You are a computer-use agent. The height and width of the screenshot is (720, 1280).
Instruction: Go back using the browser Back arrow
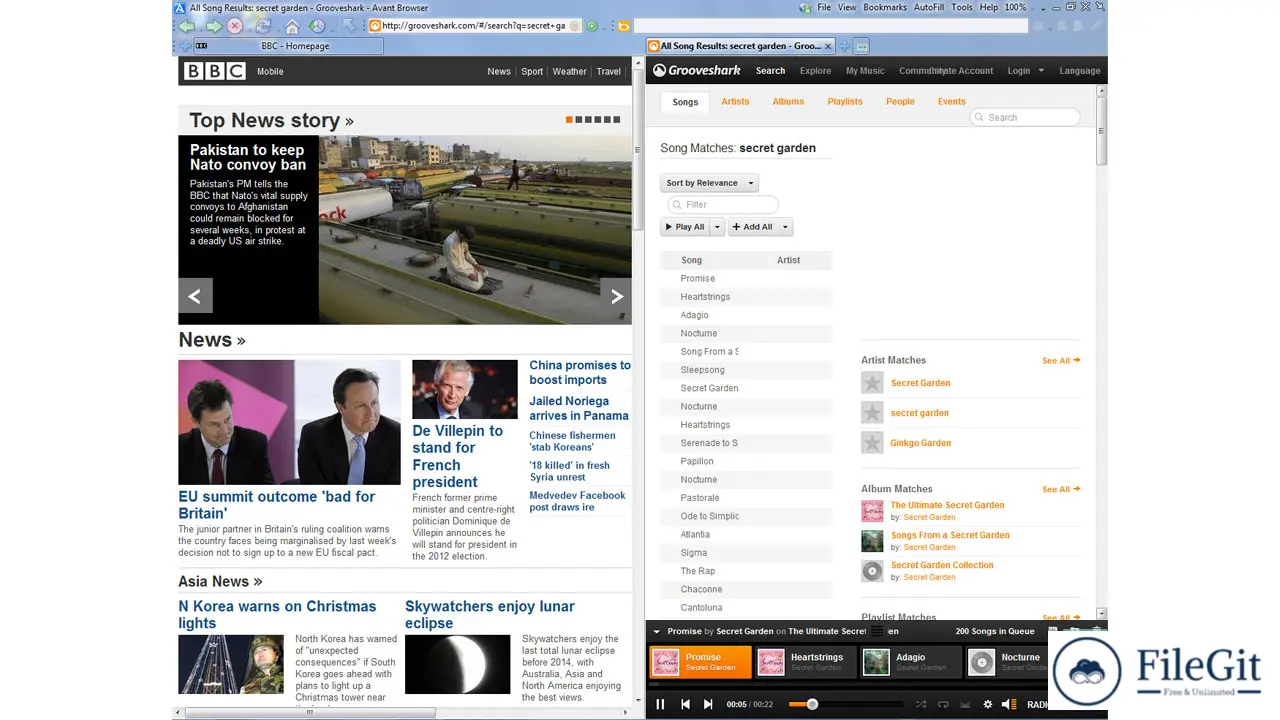[187, 26]
